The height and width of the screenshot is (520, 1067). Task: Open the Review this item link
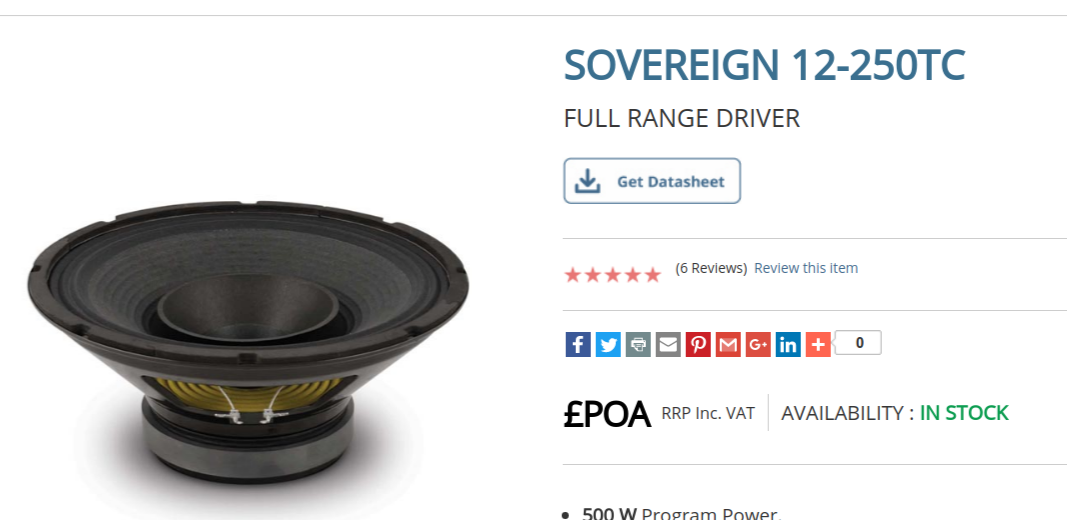tap(806, 268)
